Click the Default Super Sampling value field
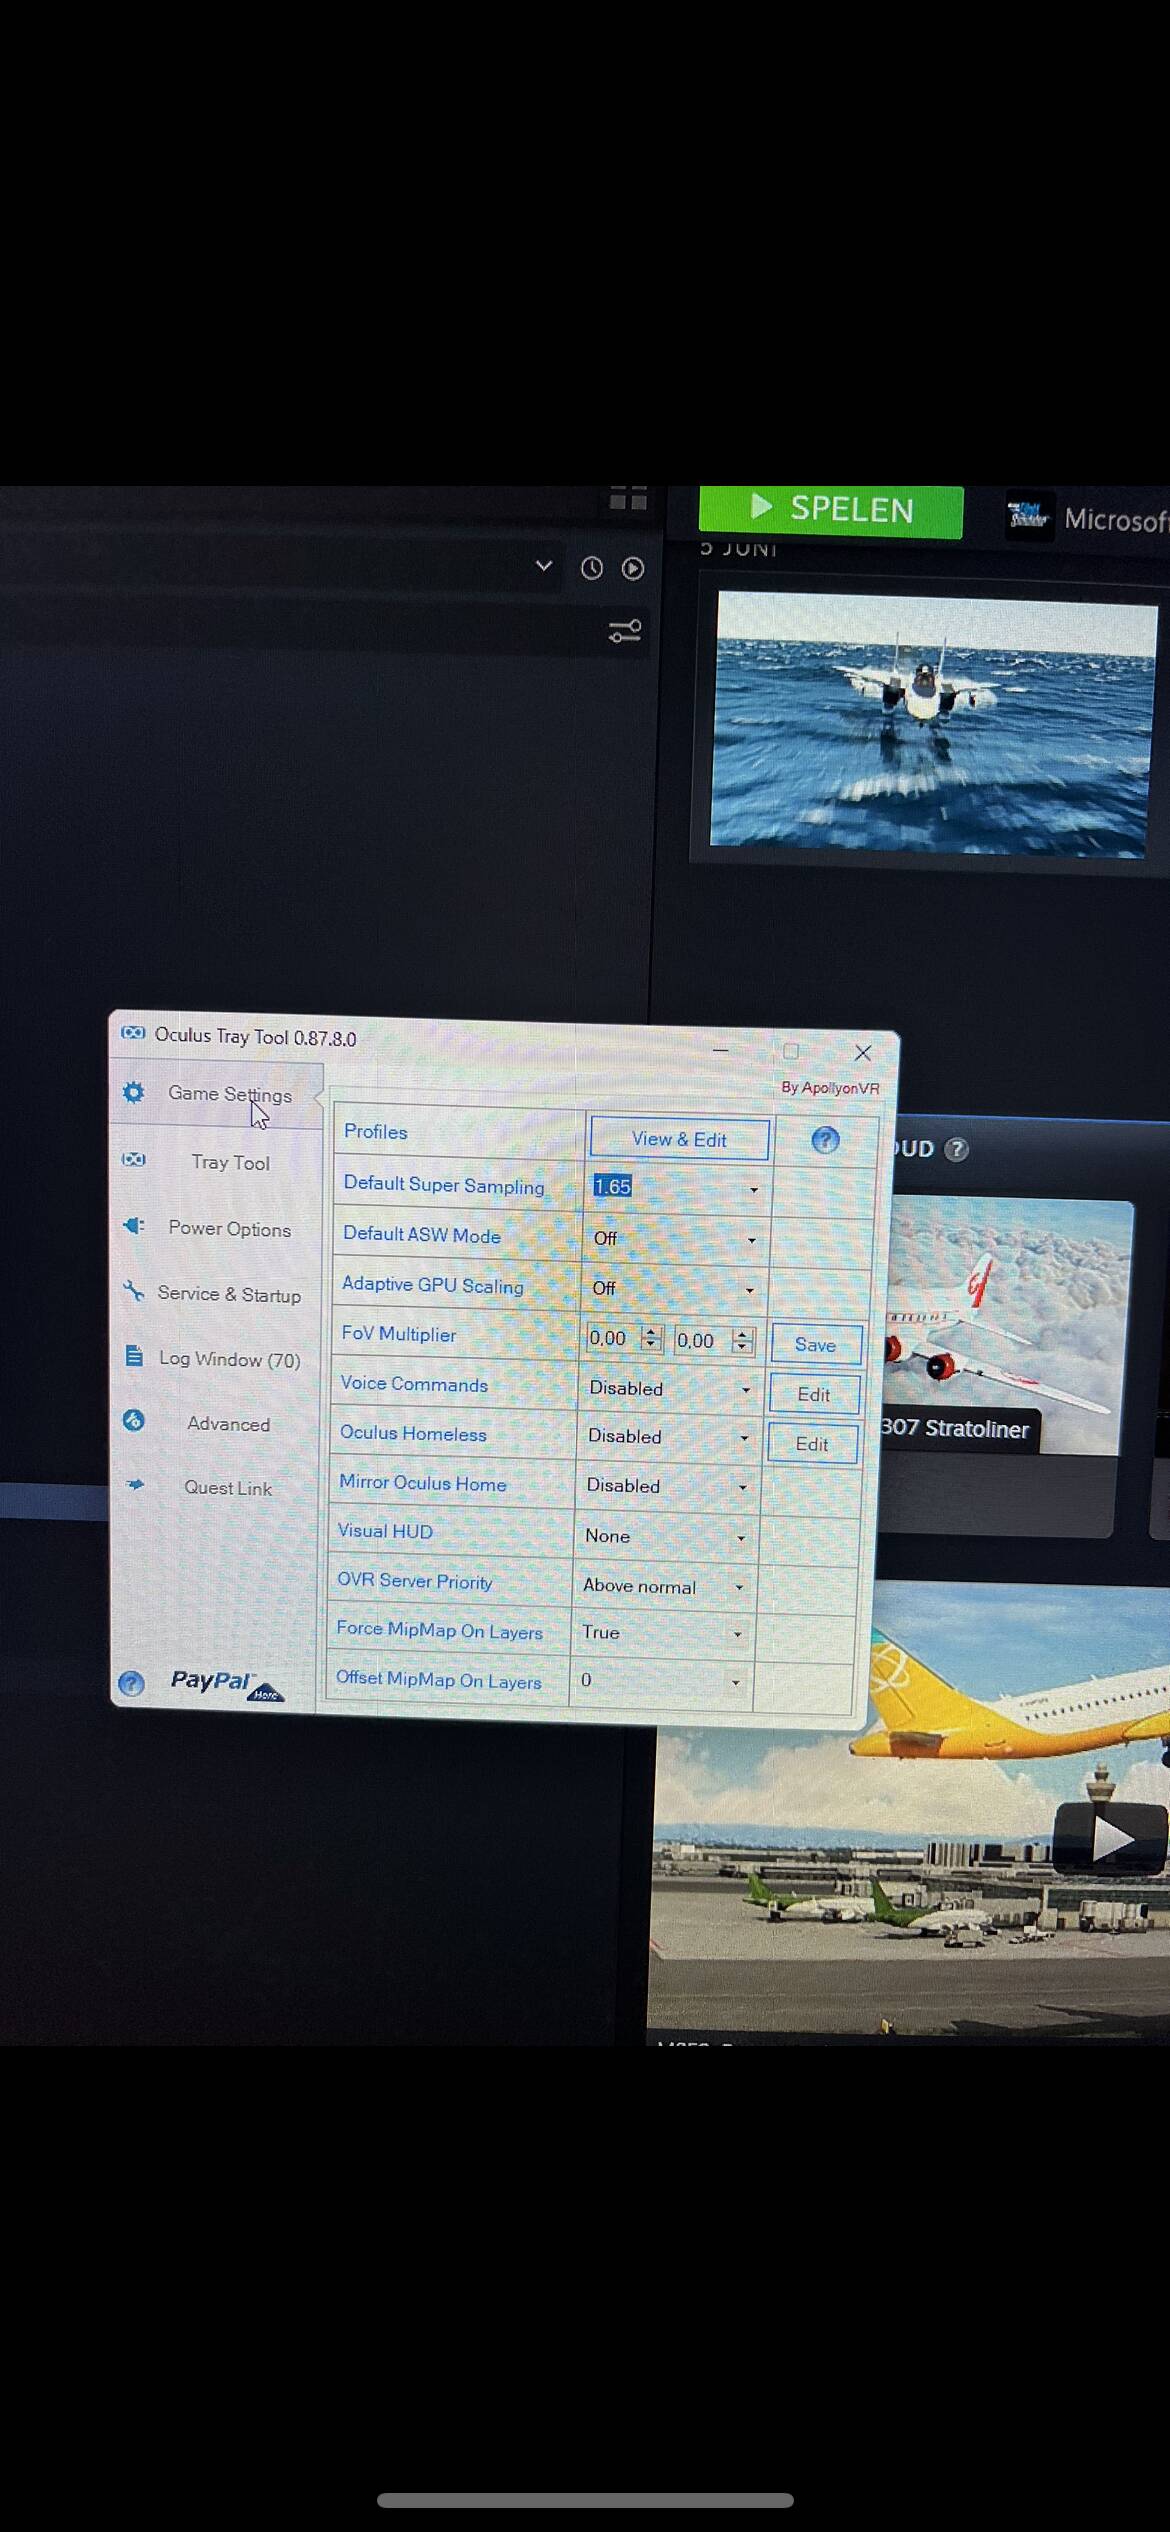Viewport: 1170px width, 2532px height. (665, 1187)
